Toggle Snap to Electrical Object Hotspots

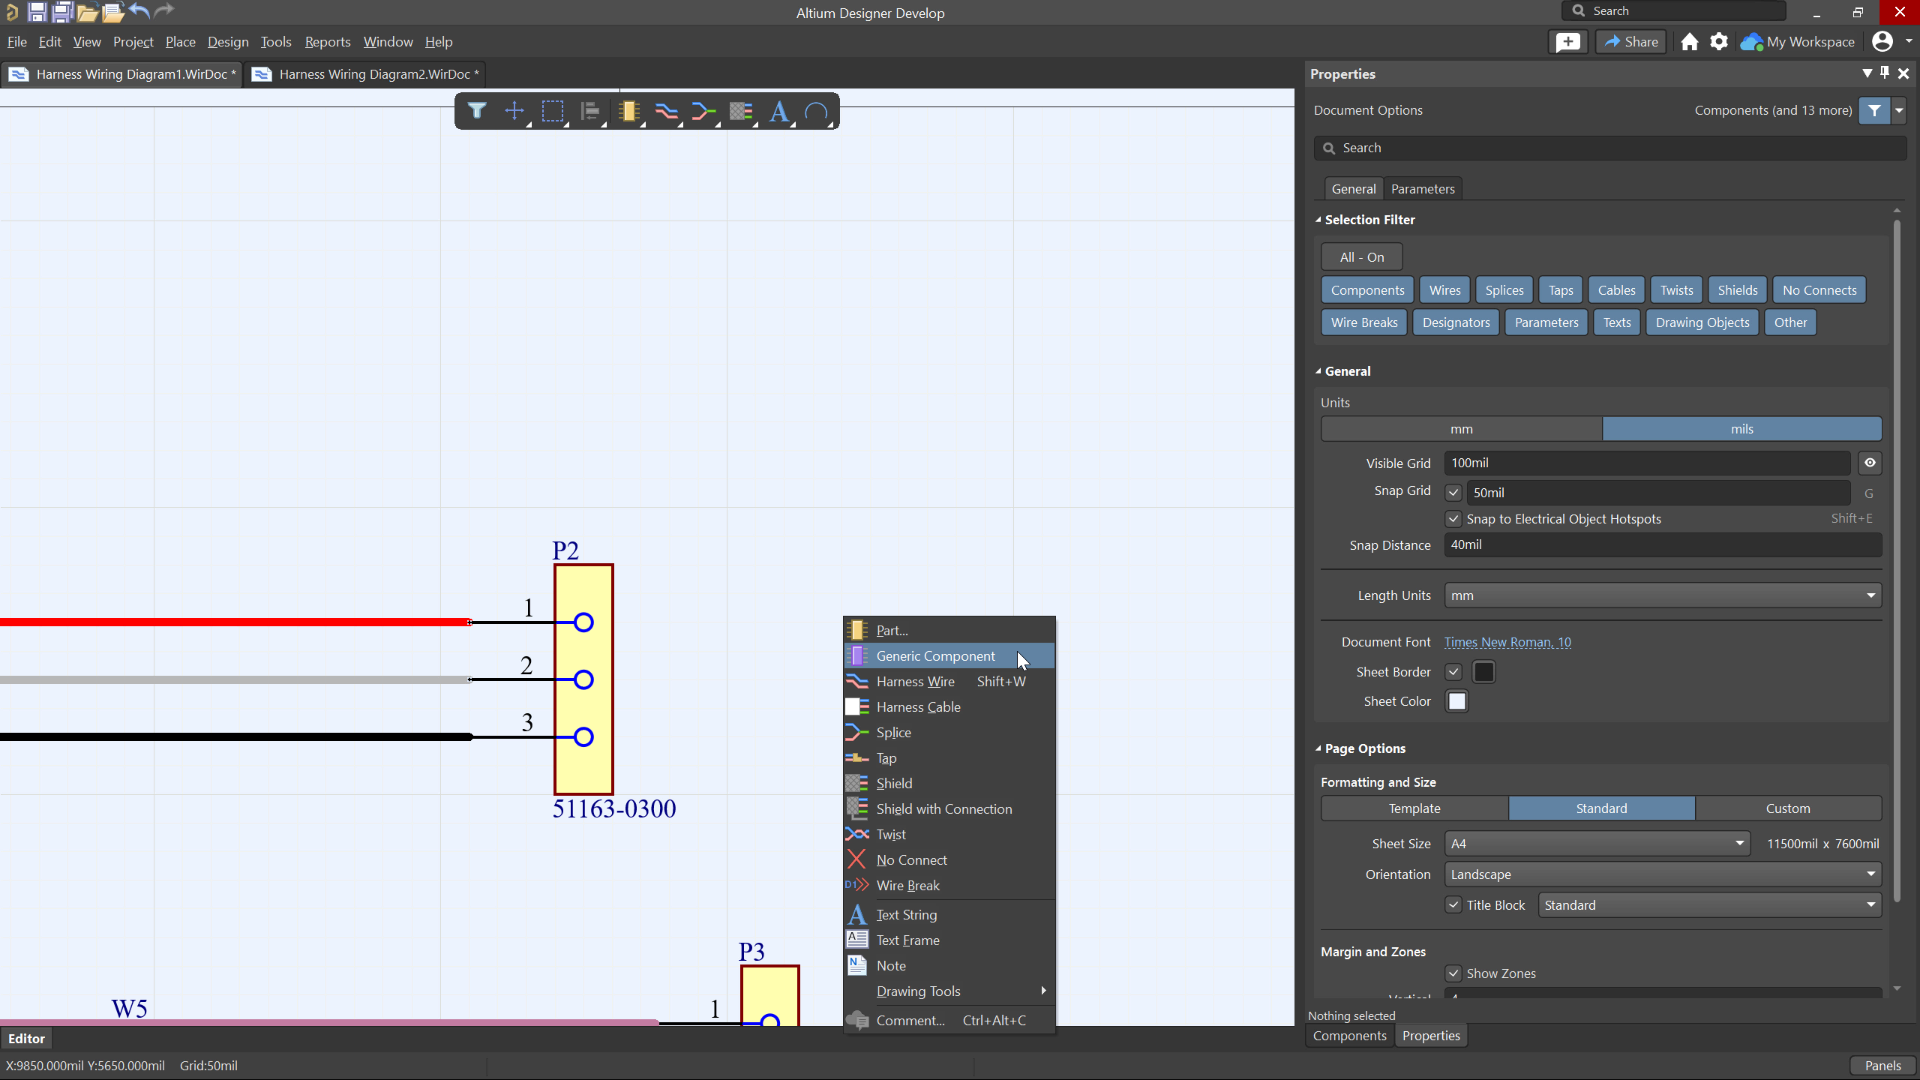pyautogui.click(x=1454, y=519)
